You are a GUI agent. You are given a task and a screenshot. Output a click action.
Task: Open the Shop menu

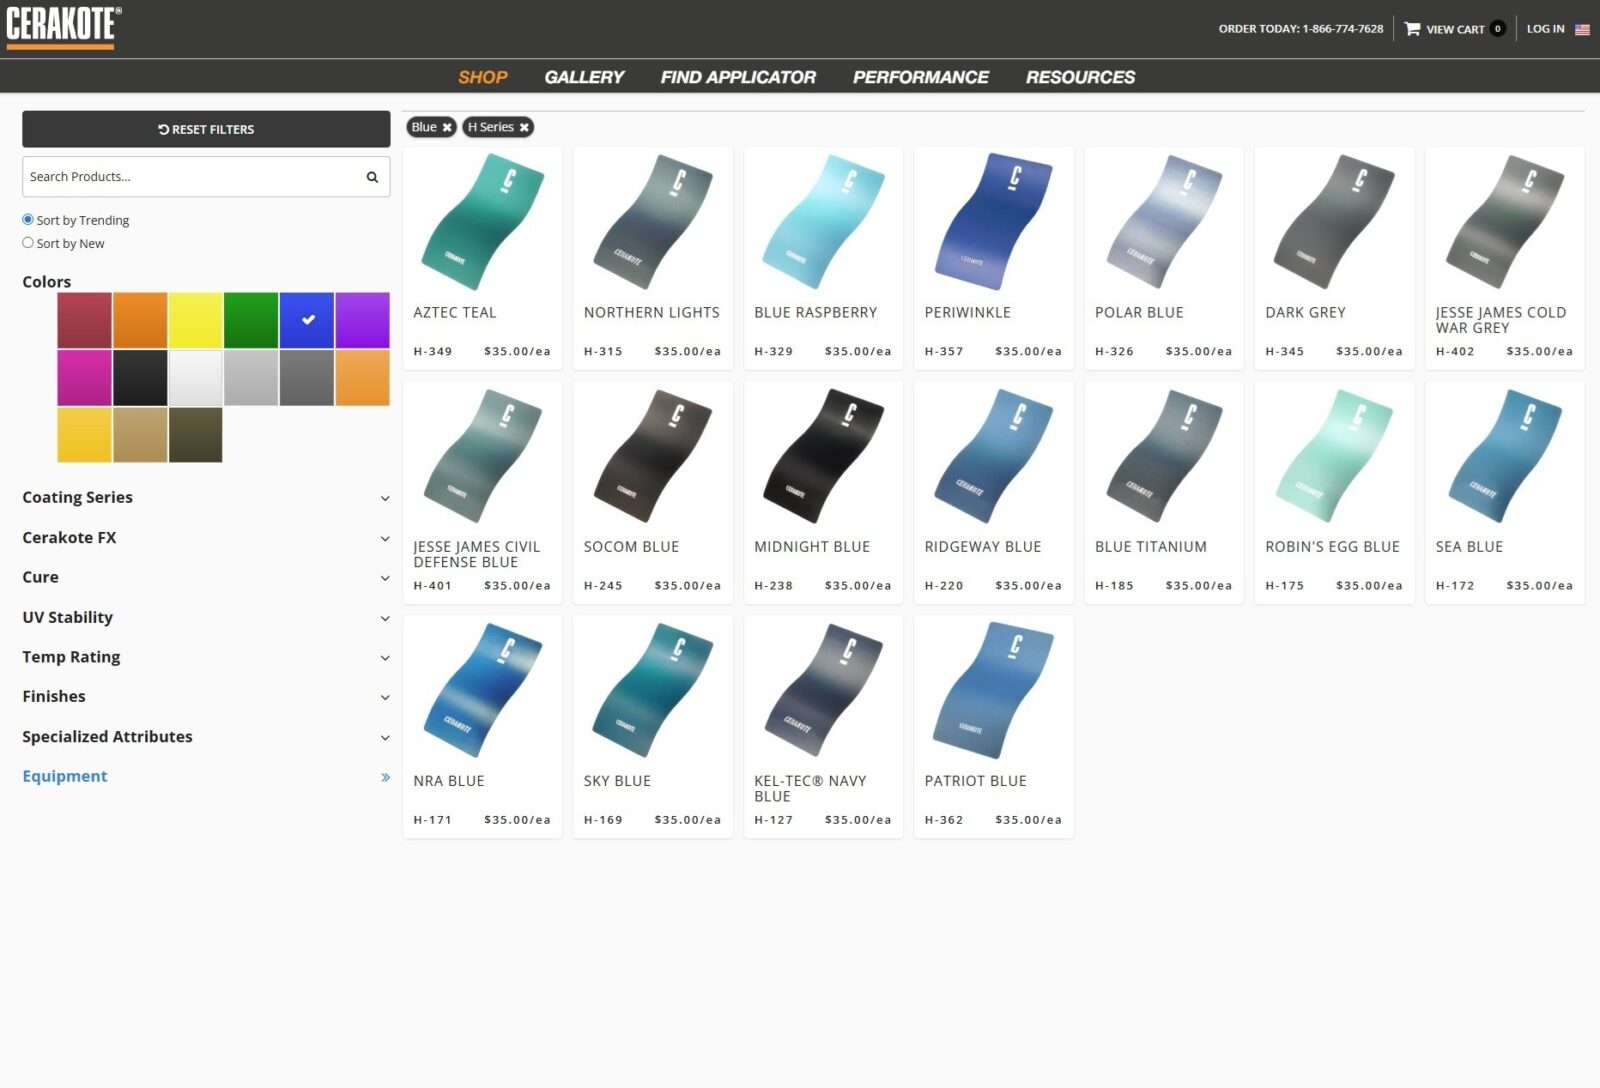pyautogui.click(x=483, y=77)
